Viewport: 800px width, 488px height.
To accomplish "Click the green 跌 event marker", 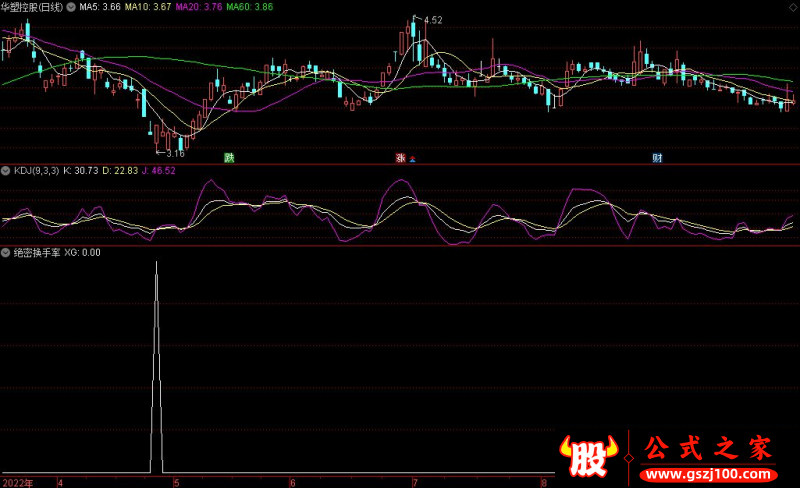I will point(229,157).
